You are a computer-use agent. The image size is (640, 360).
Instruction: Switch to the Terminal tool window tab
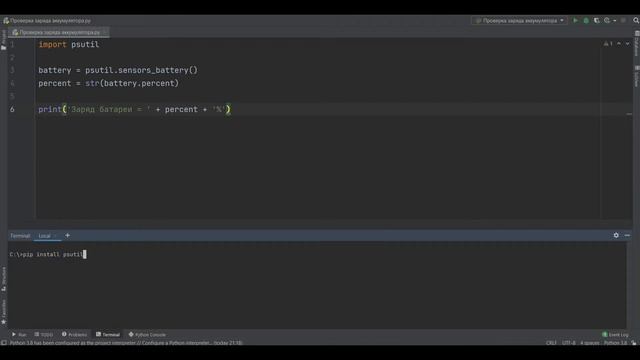(108, 335)
